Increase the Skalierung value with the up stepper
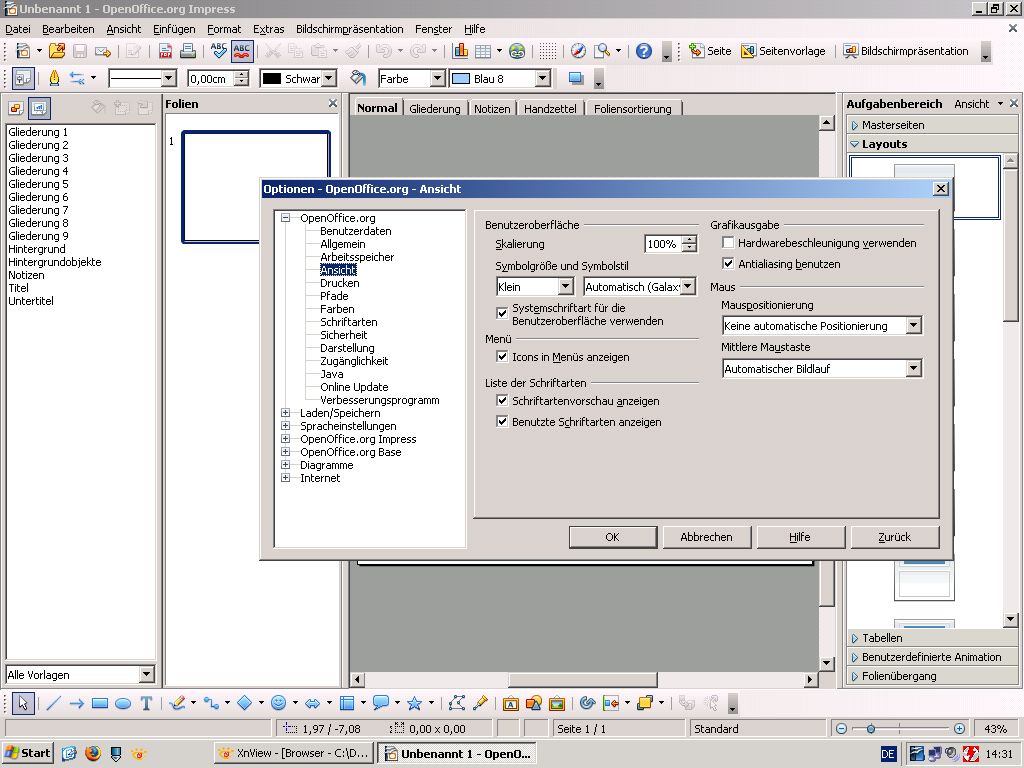This screenshot has width=1024, height=768. 689,240
